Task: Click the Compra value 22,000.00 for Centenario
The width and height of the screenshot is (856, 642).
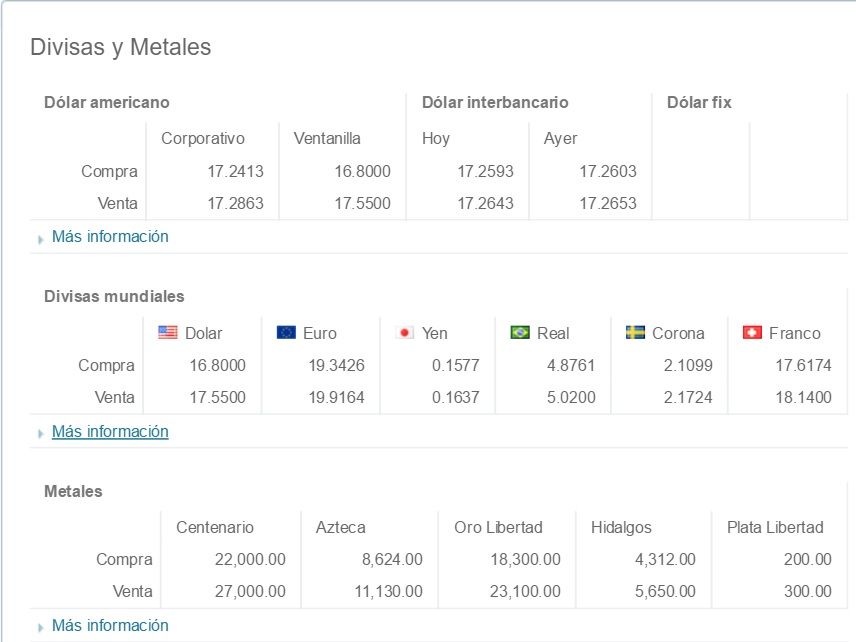Action: point(248,559)
